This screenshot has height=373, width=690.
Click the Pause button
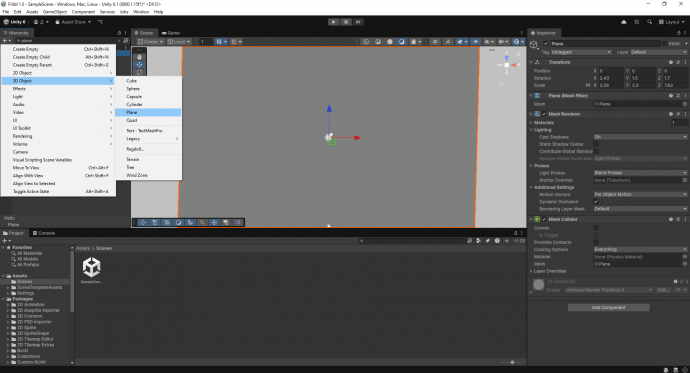[346, 22]
